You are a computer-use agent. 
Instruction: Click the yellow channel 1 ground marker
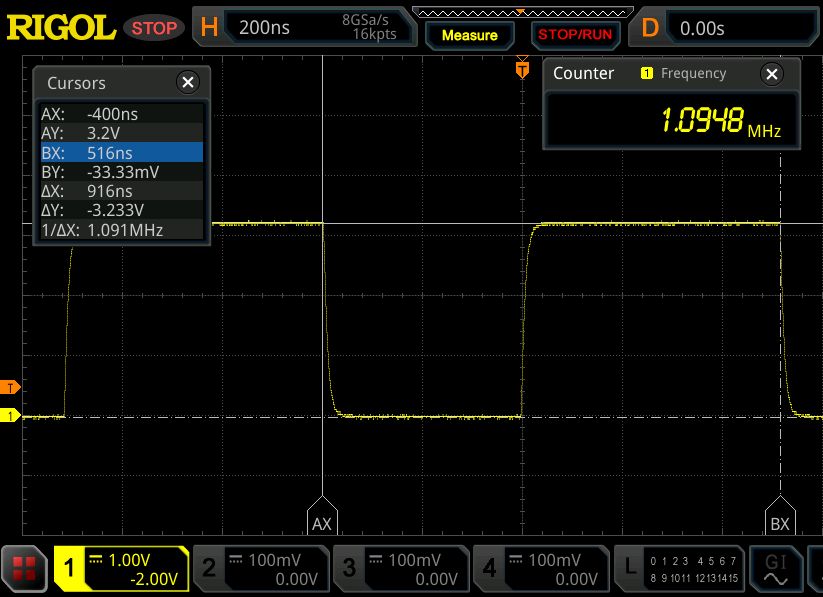10,416
